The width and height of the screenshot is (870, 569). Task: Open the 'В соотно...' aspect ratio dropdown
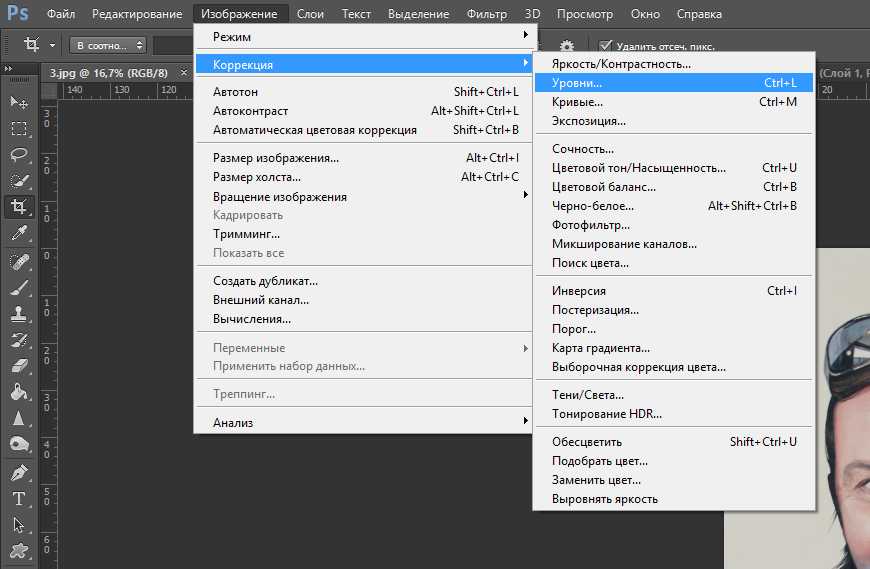point(108,45)
